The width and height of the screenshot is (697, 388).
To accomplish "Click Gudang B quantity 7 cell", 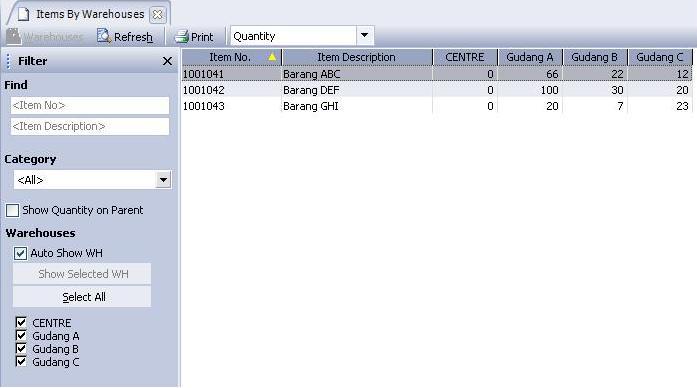I will [595, 106].
